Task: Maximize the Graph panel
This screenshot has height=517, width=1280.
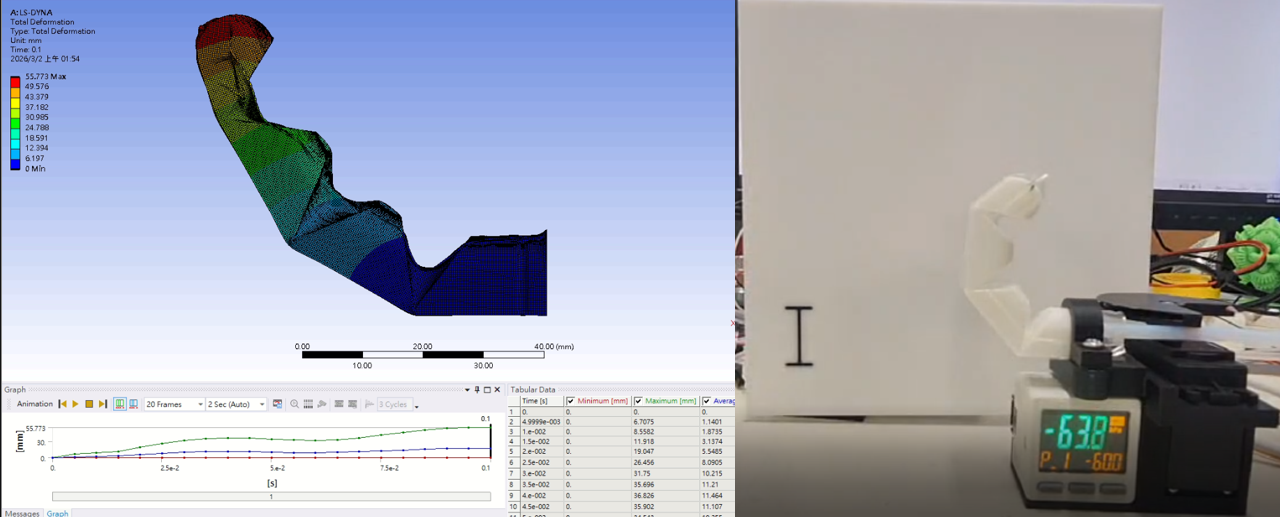Action: pyautogui.click(x=487, y=390)
